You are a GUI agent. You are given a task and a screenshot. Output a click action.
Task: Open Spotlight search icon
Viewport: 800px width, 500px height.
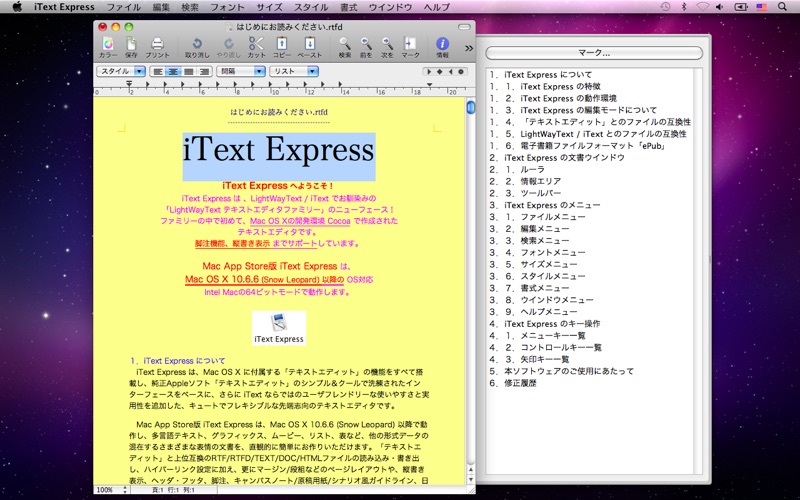coord(782,7)
